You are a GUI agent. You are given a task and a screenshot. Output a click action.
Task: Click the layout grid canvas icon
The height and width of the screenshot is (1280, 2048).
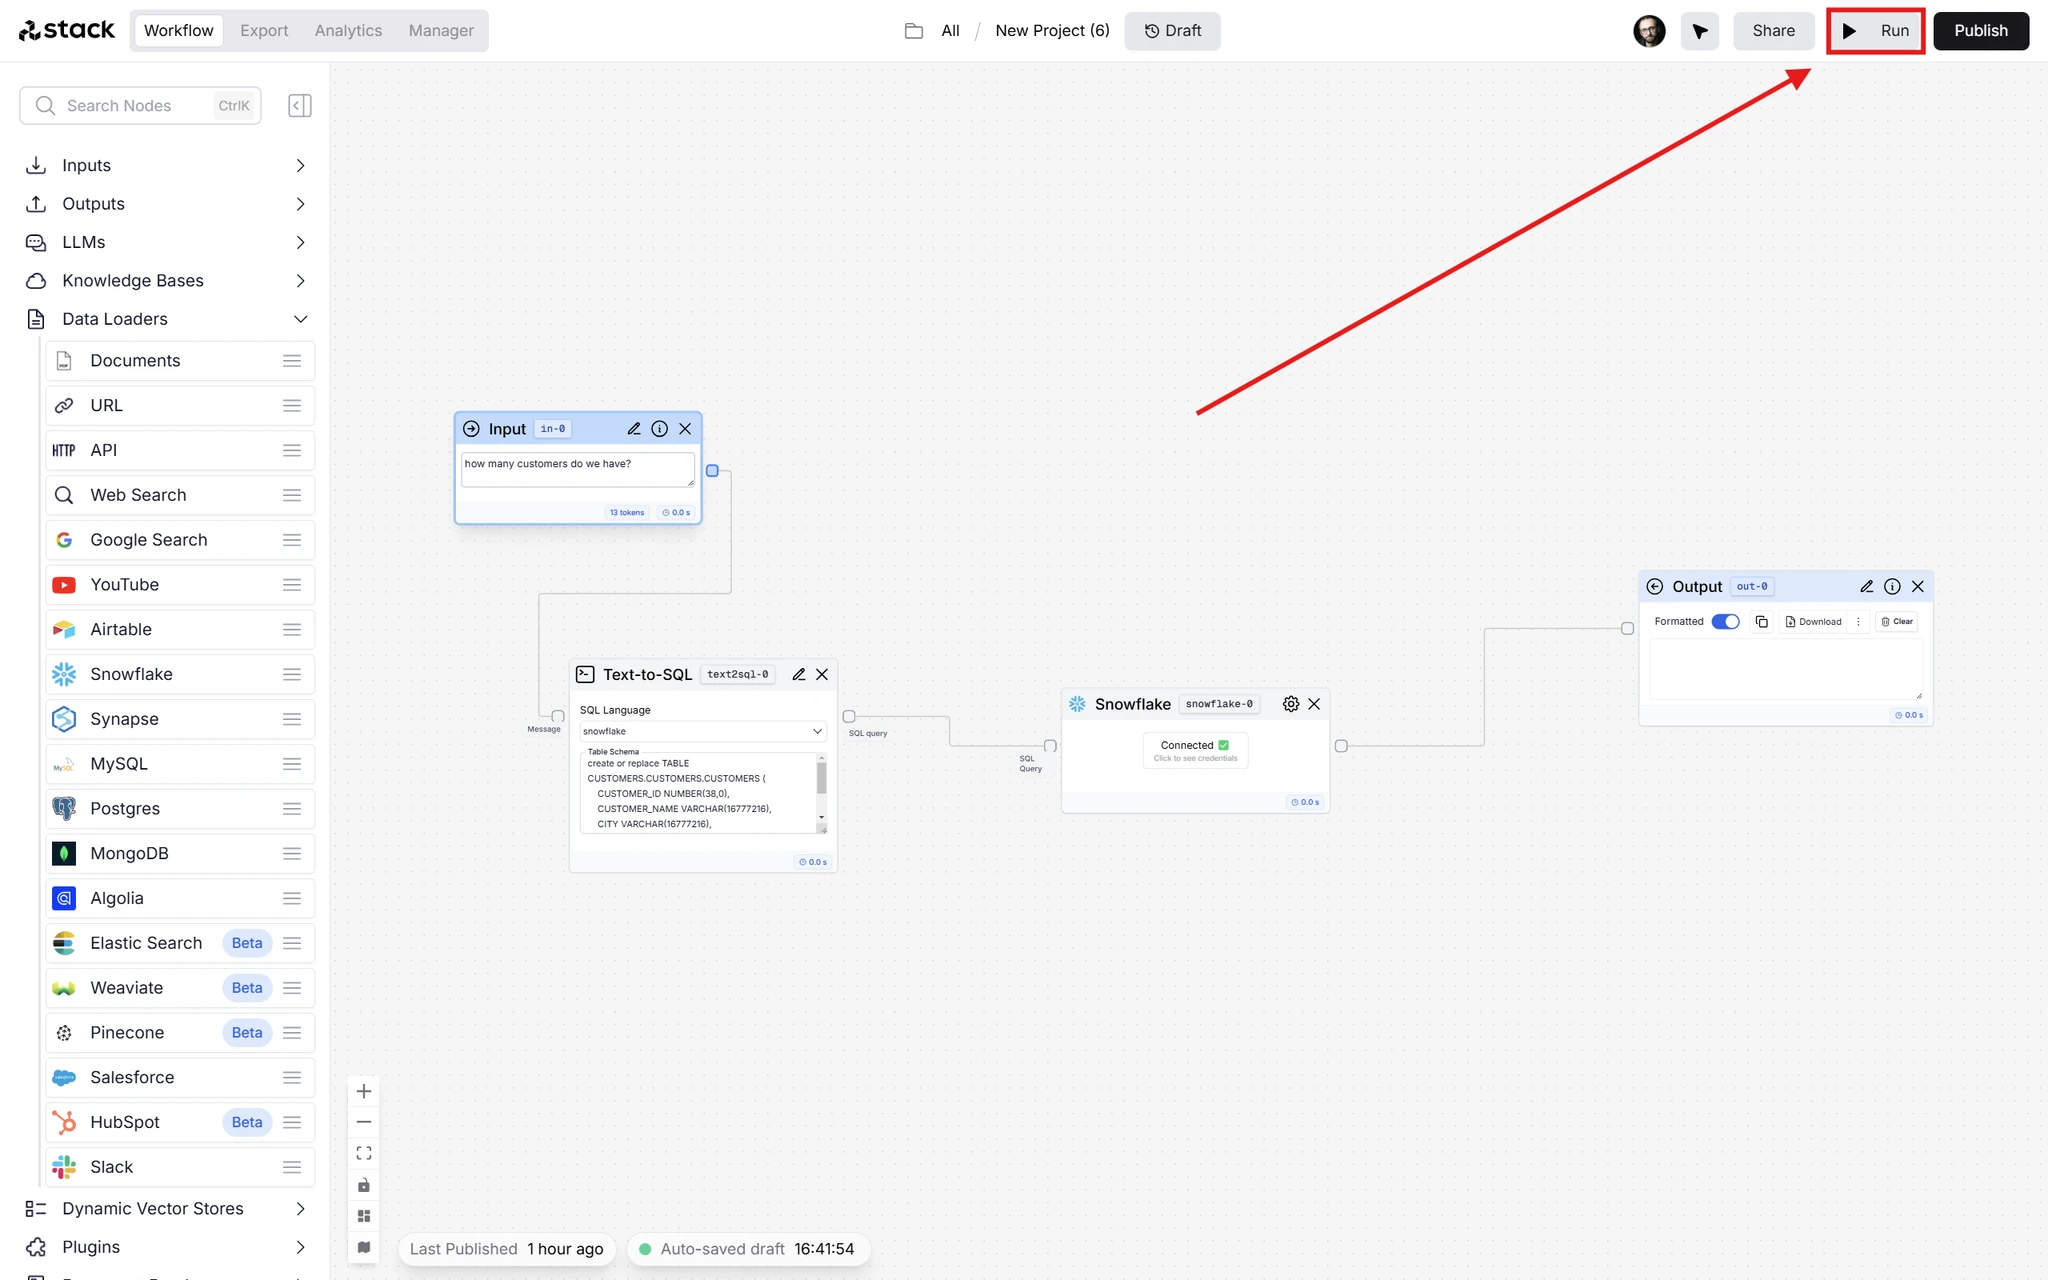click(x=364, y=1216)
